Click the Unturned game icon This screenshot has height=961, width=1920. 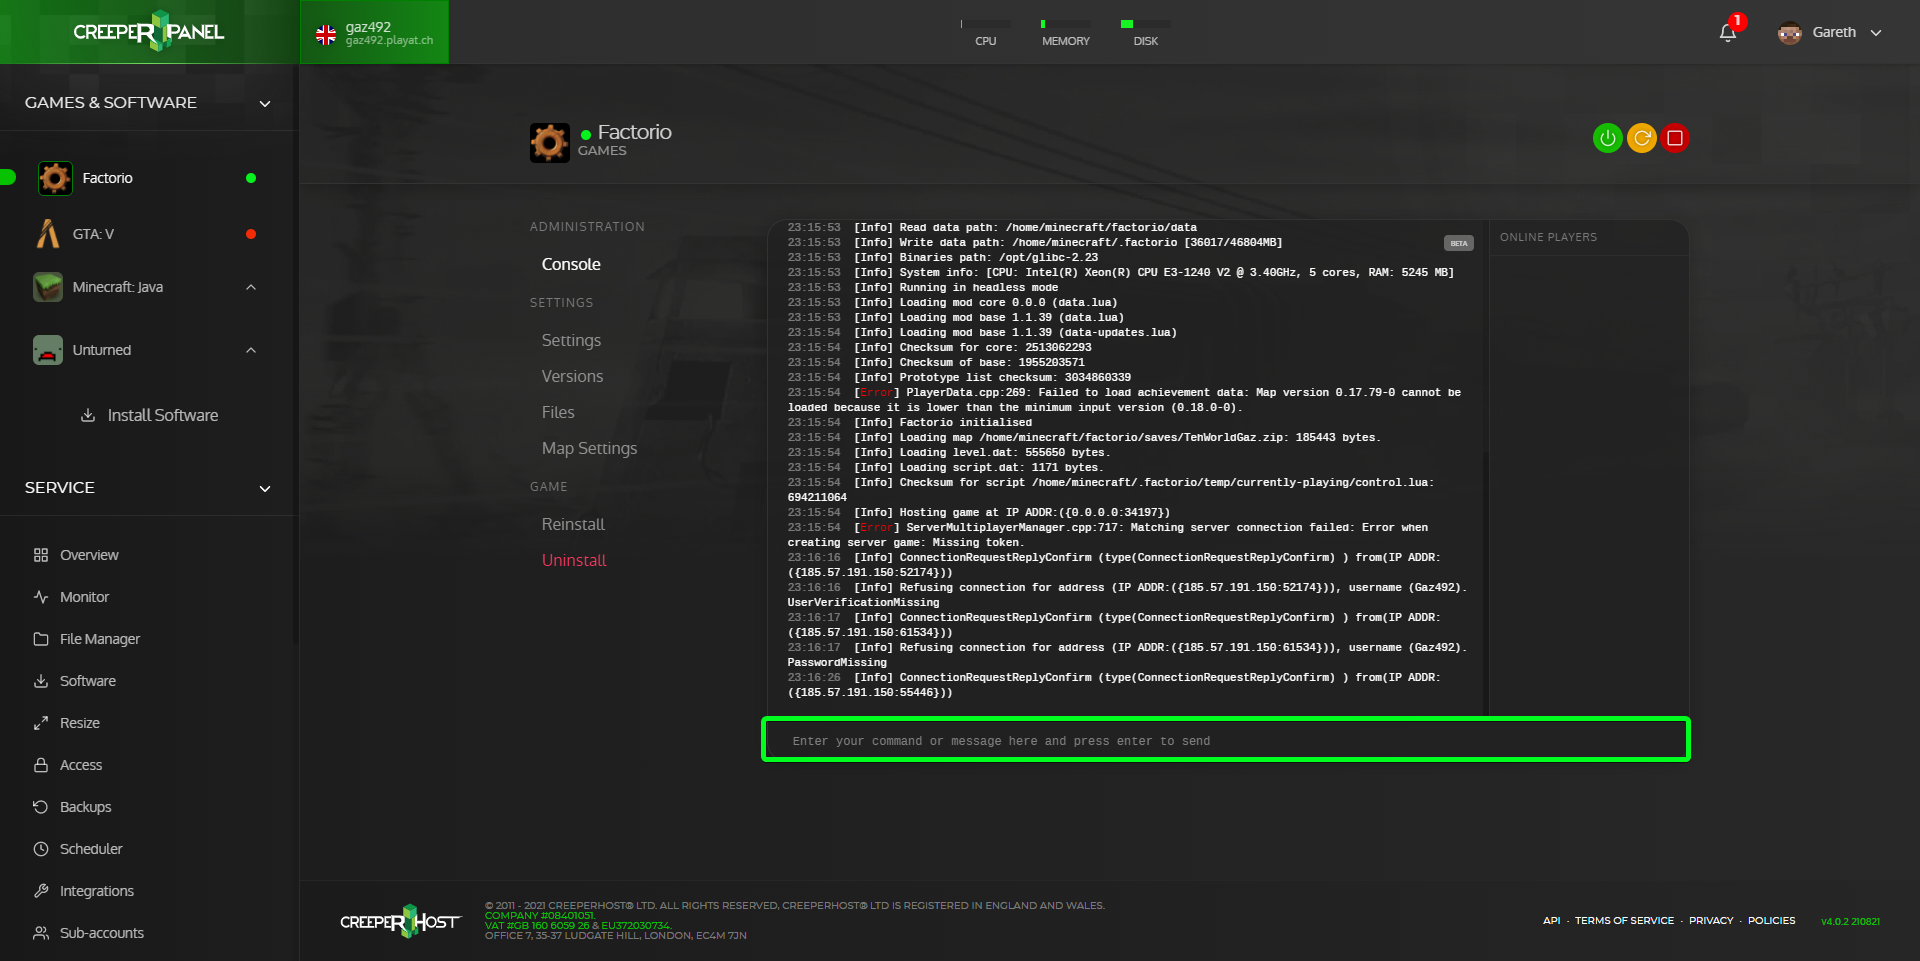[x=48, y=350]
